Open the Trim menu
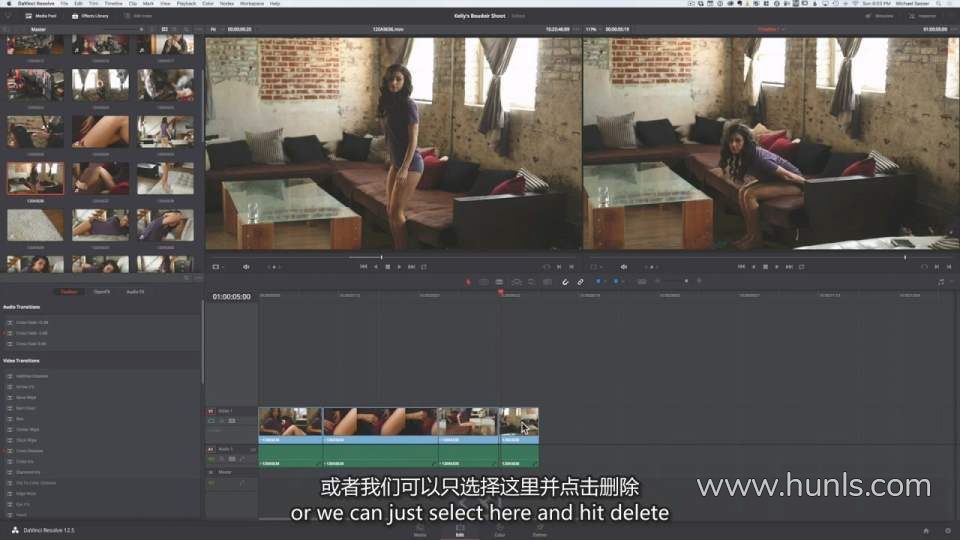The width and height of the screenshot is (960, 540). coord(94,4)
